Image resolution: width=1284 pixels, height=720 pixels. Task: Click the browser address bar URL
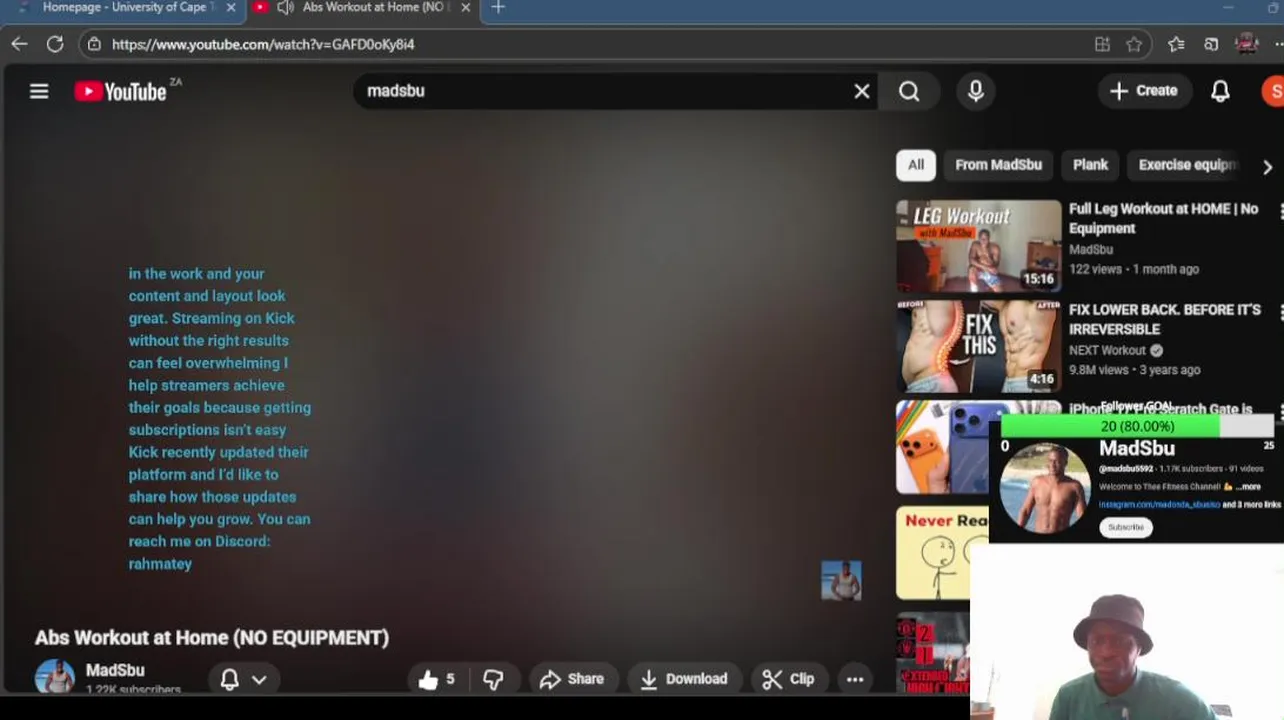(x=263, y=44)
